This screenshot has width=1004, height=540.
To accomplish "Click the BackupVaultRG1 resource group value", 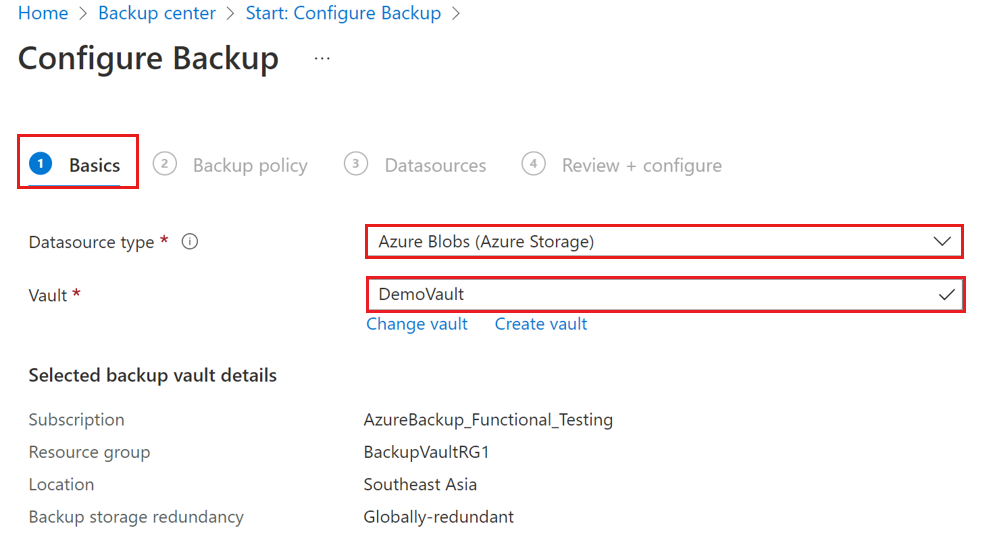I will pos(427,452).
